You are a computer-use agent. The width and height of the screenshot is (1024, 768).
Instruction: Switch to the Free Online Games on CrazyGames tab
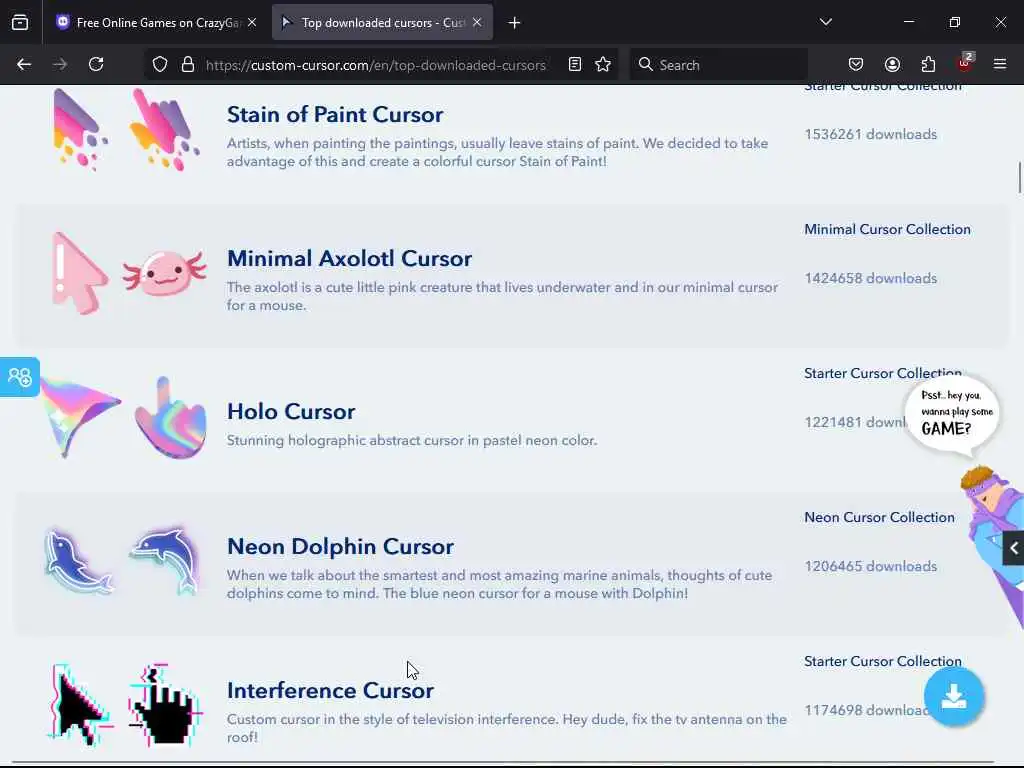click(x=156, y=22)
